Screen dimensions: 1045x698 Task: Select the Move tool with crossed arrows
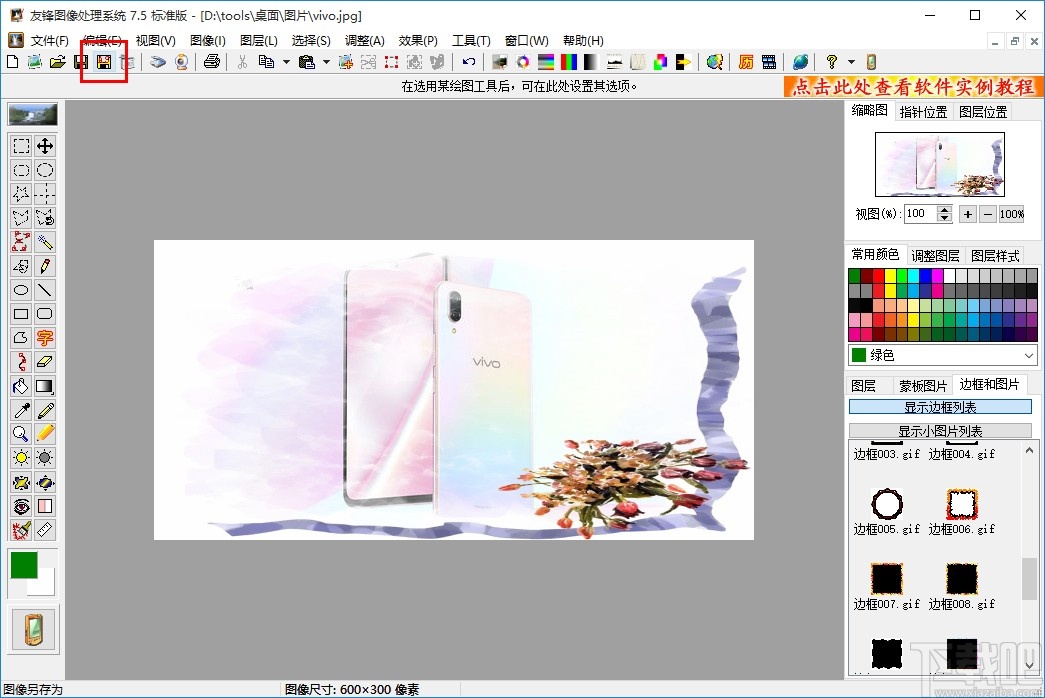45,146
